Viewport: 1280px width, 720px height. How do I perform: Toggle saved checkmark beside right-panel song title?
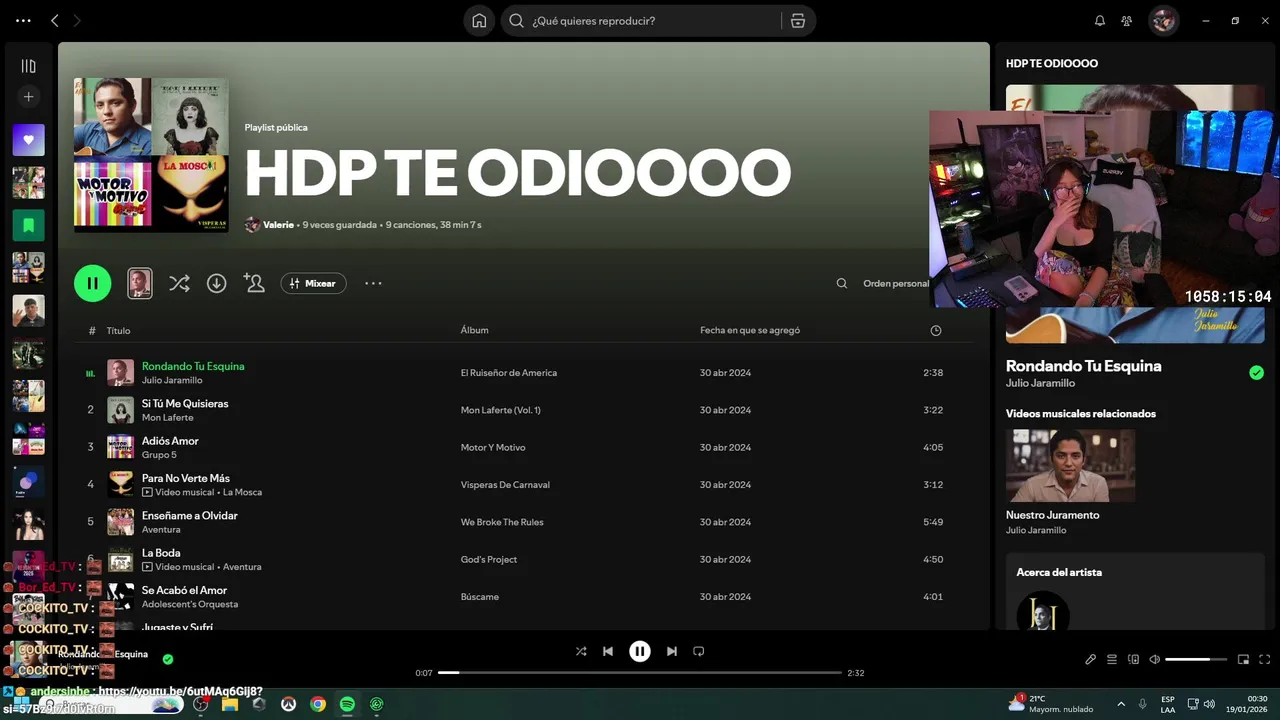[x=1256, y=373]
